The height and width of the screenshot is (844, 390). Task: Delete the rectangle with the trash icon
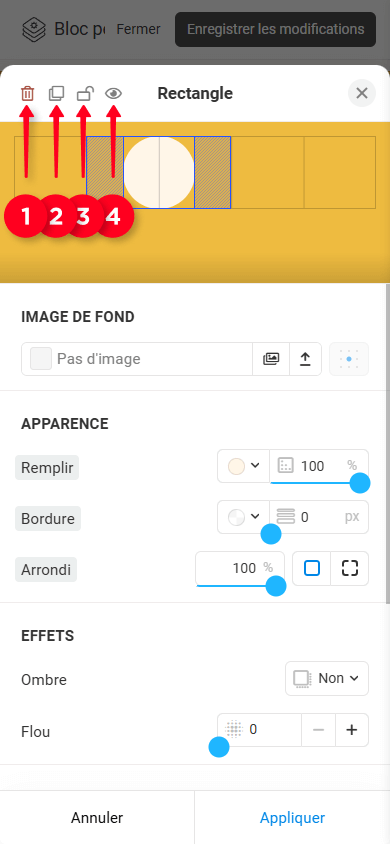click(27, 94)
